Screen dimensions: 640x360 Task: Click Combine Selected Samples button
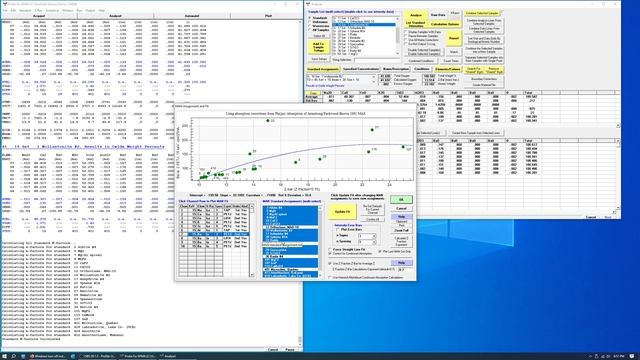coord(482,13)
